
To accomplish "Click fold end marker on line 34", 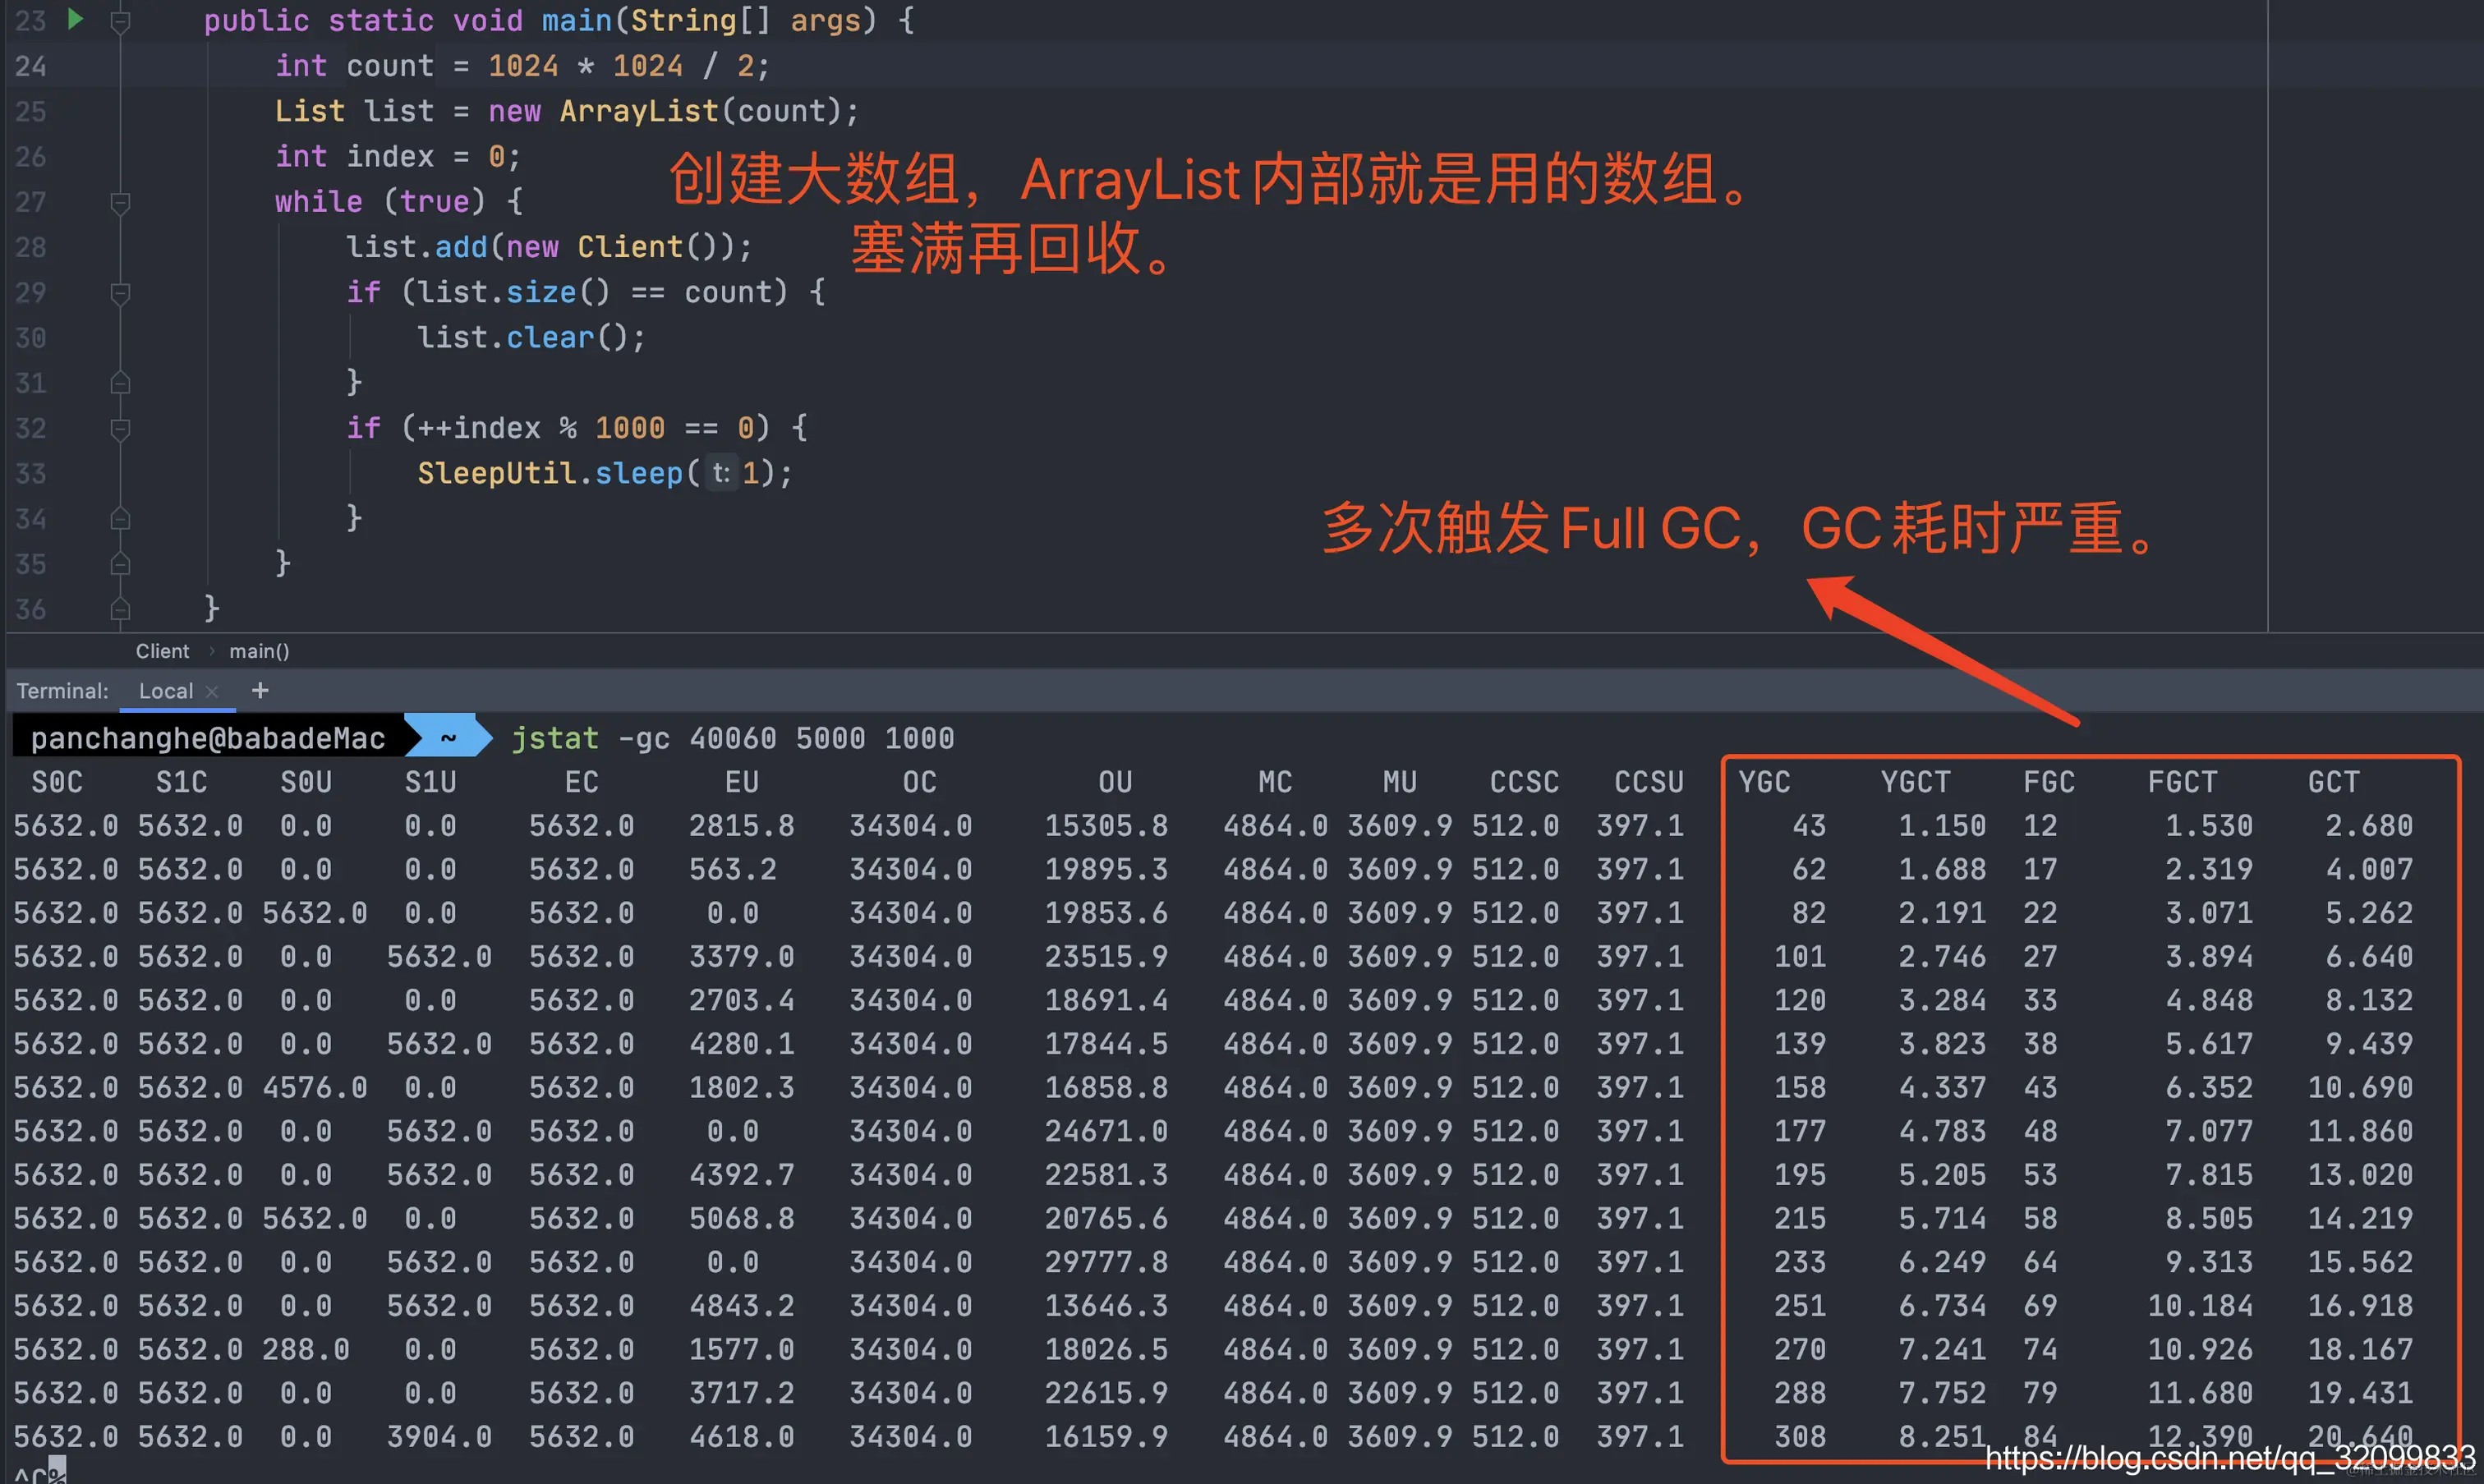I will point(120,519).
